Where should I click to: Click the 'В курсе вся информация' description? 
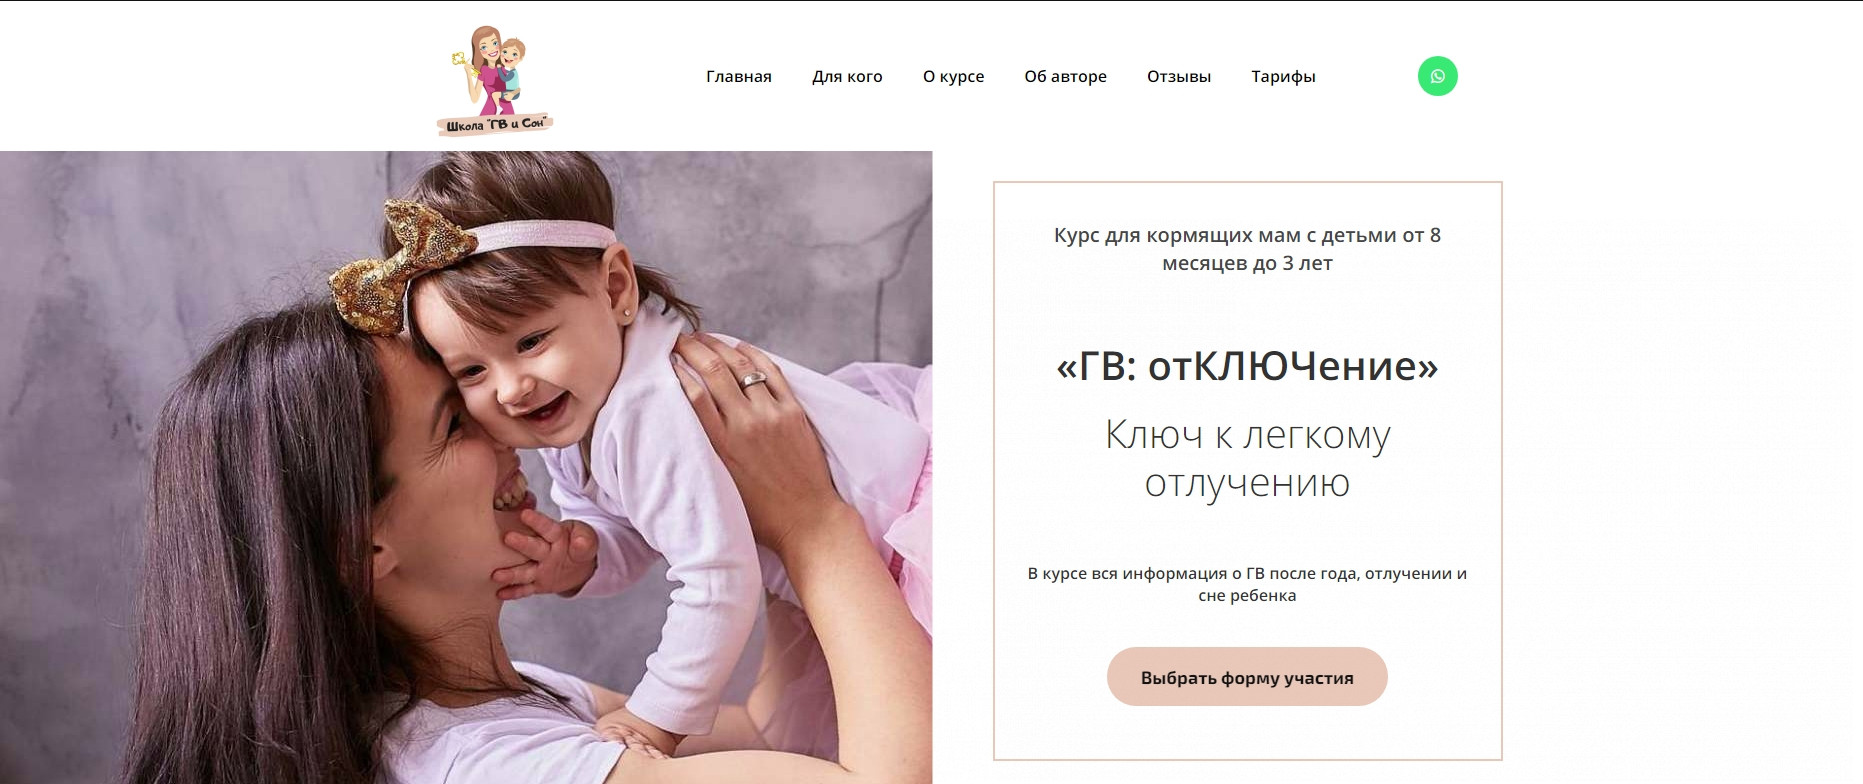tap(1247, 584)
